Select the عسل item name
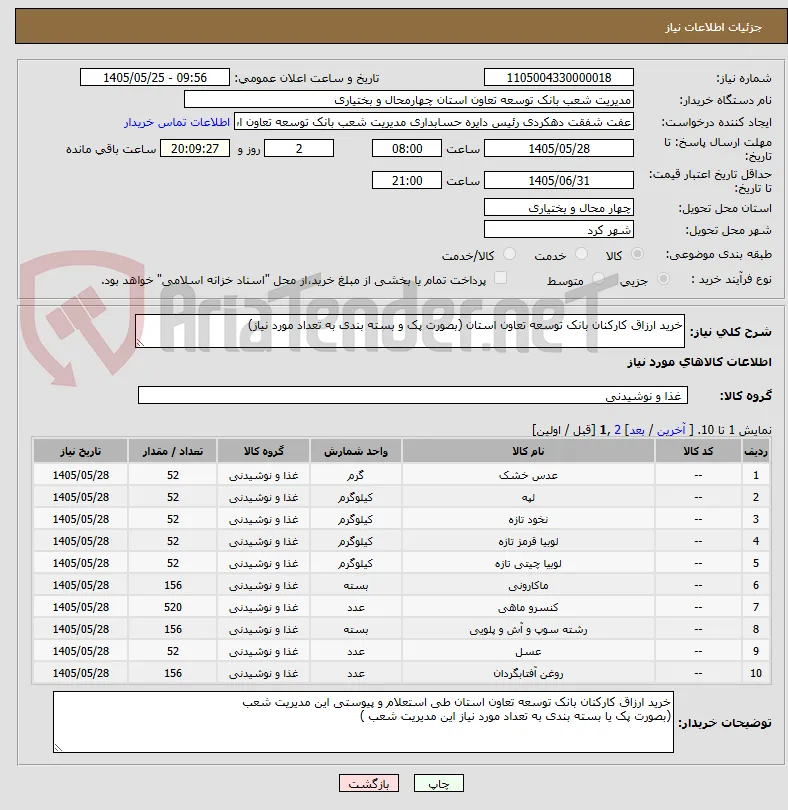 528,651
